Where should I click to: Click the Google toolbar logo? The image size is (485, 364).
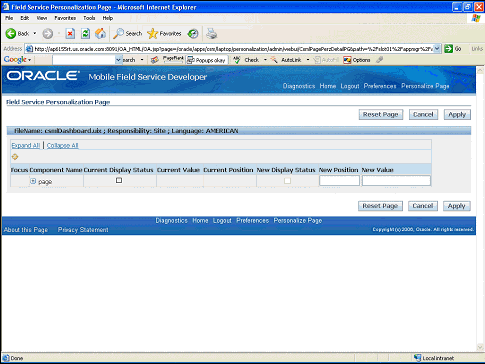point(15,60)
